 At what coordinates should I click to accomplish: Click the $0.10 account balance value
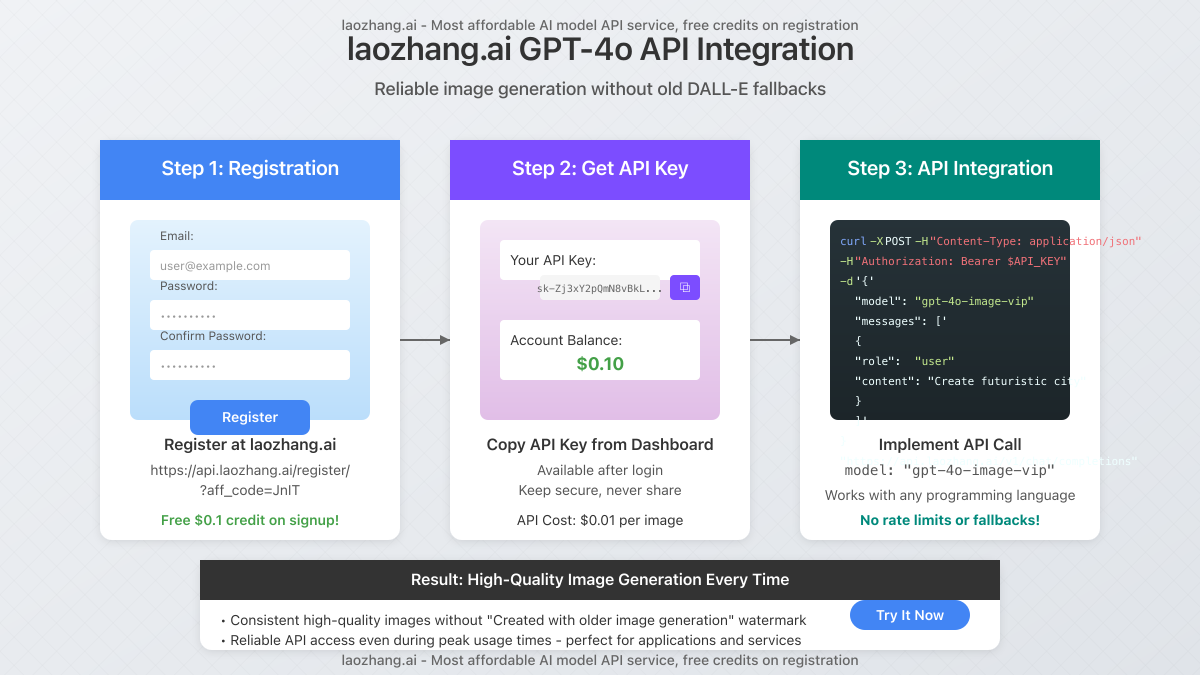tap(600, 364)
